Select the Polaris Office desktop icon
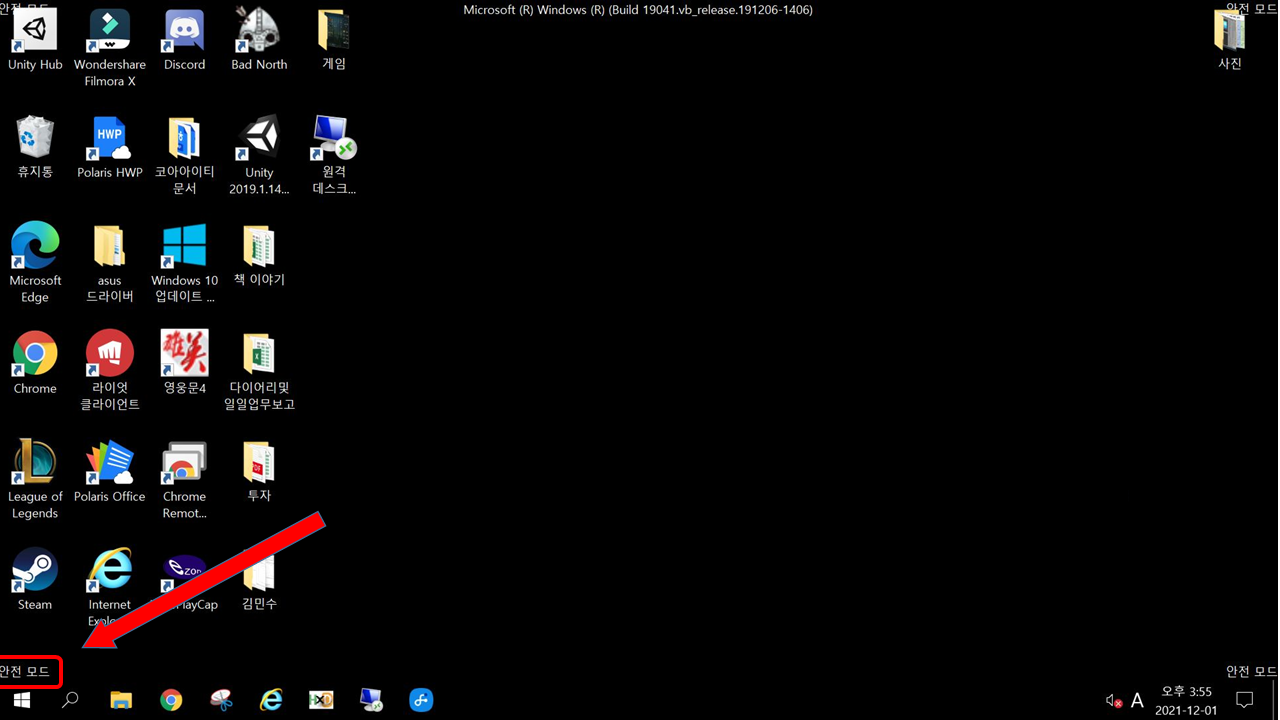This screenshot has width=1280, height=720. [110, 472]
